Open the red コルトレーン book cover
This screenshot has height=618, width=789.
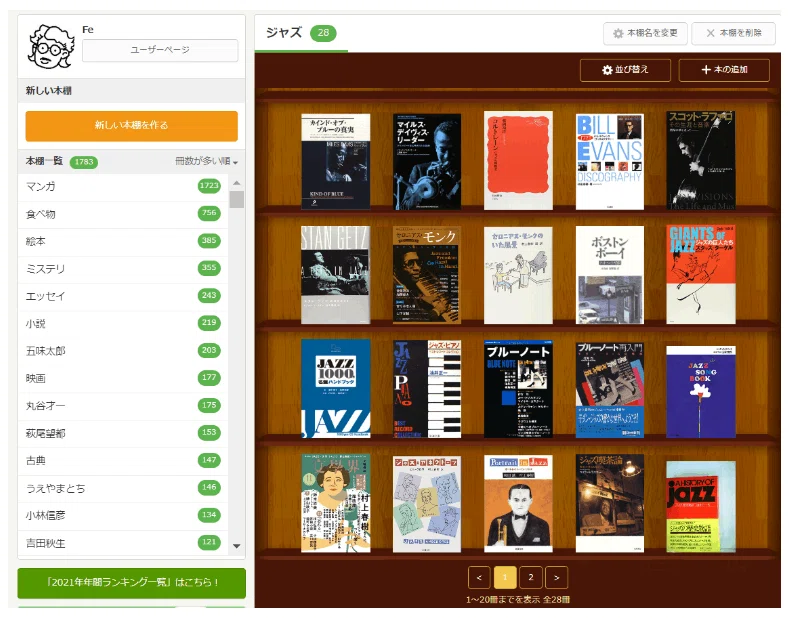click(x=518, y=161)
